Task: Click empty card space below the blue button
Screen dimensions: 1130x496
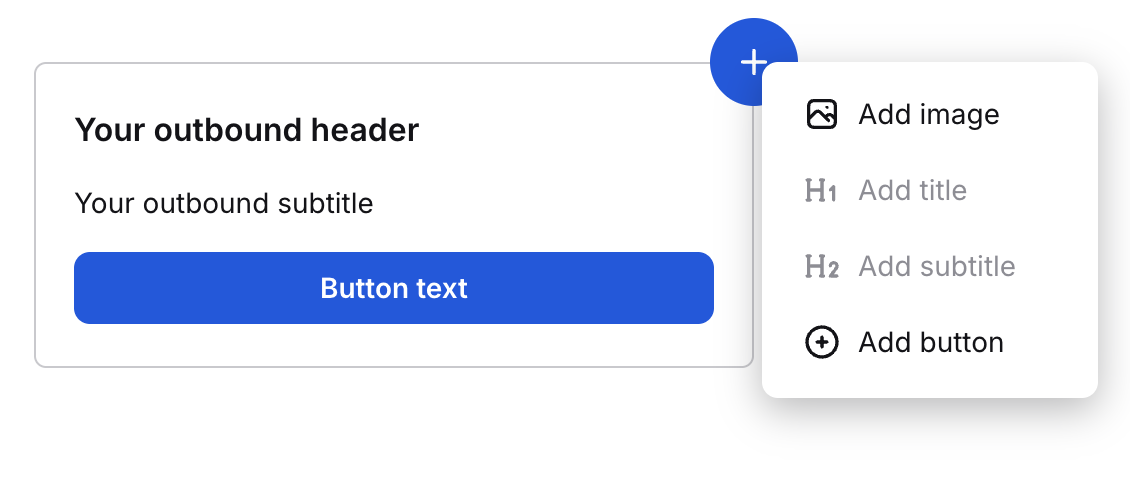Action: coord(393,345)
